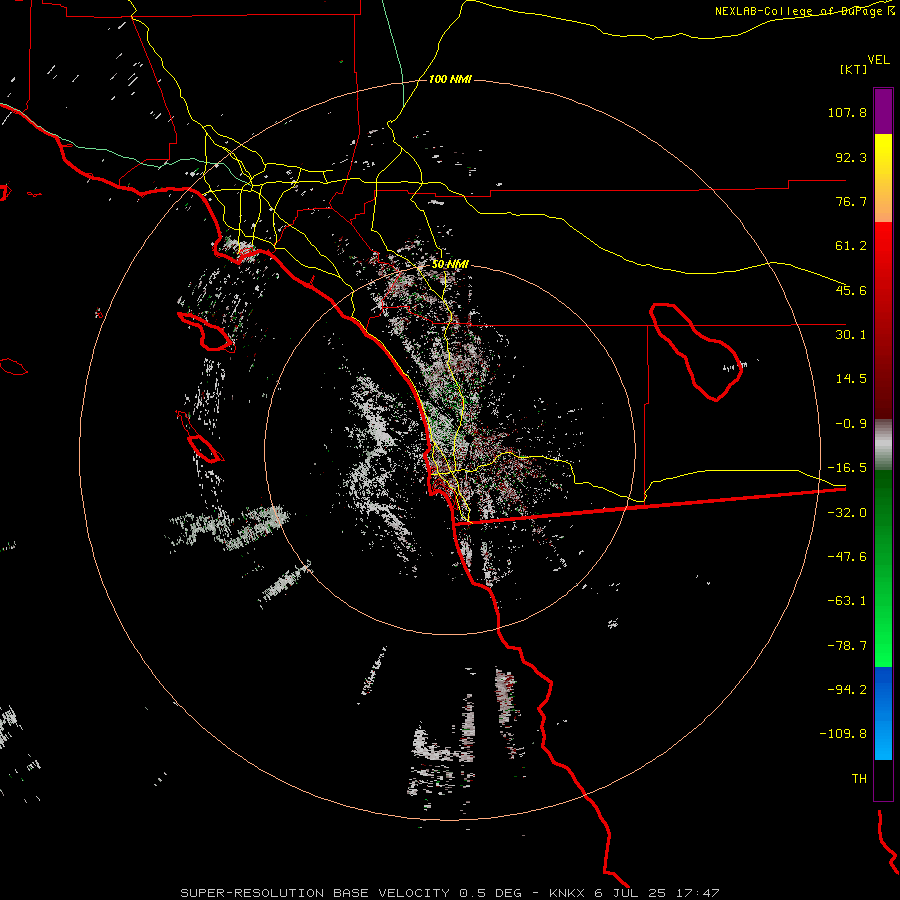Select the 76.7 scale value

pos(851,201)
